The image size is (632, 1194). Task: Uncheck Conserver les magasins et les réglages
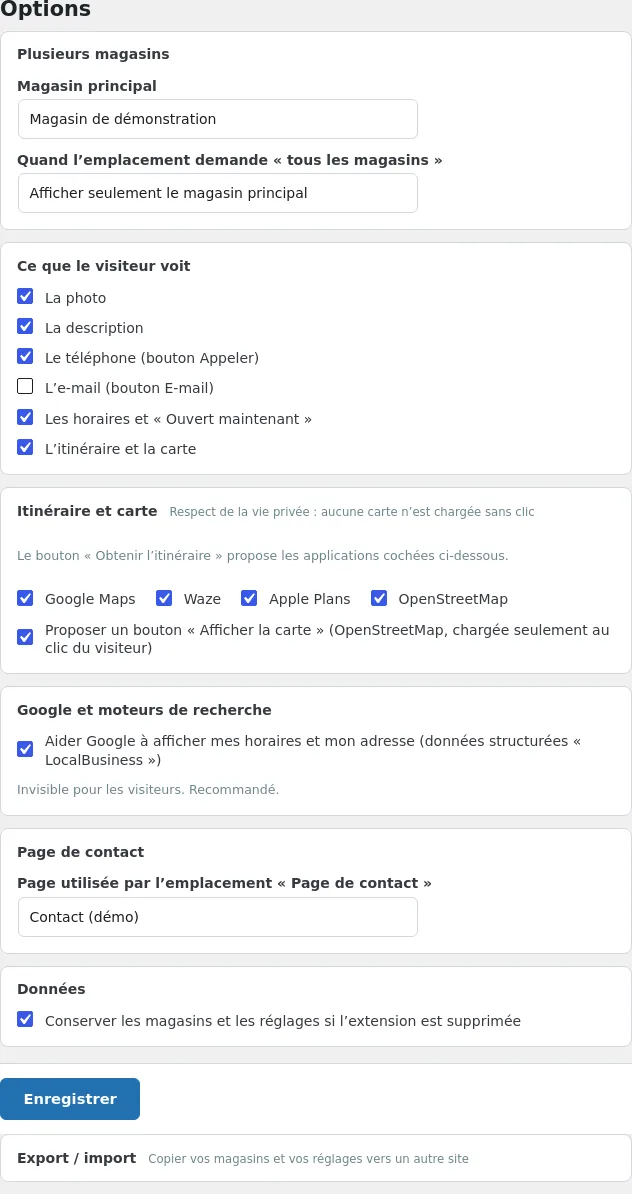[25, 1019]
